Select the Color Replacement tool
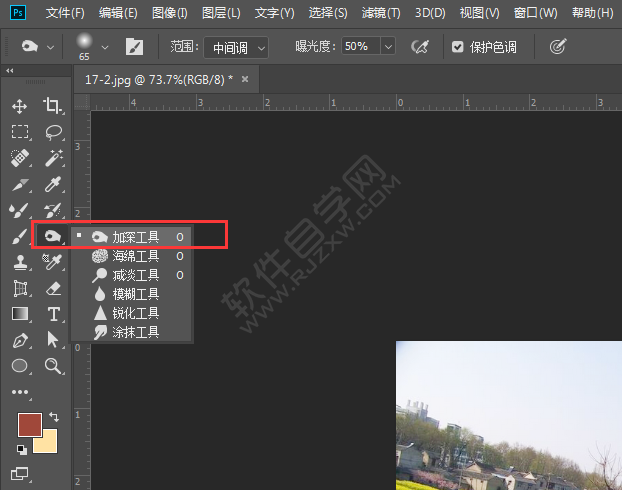The width and height of the screenshot is (622, 490). pyautogui.click(x=53, y=262)
